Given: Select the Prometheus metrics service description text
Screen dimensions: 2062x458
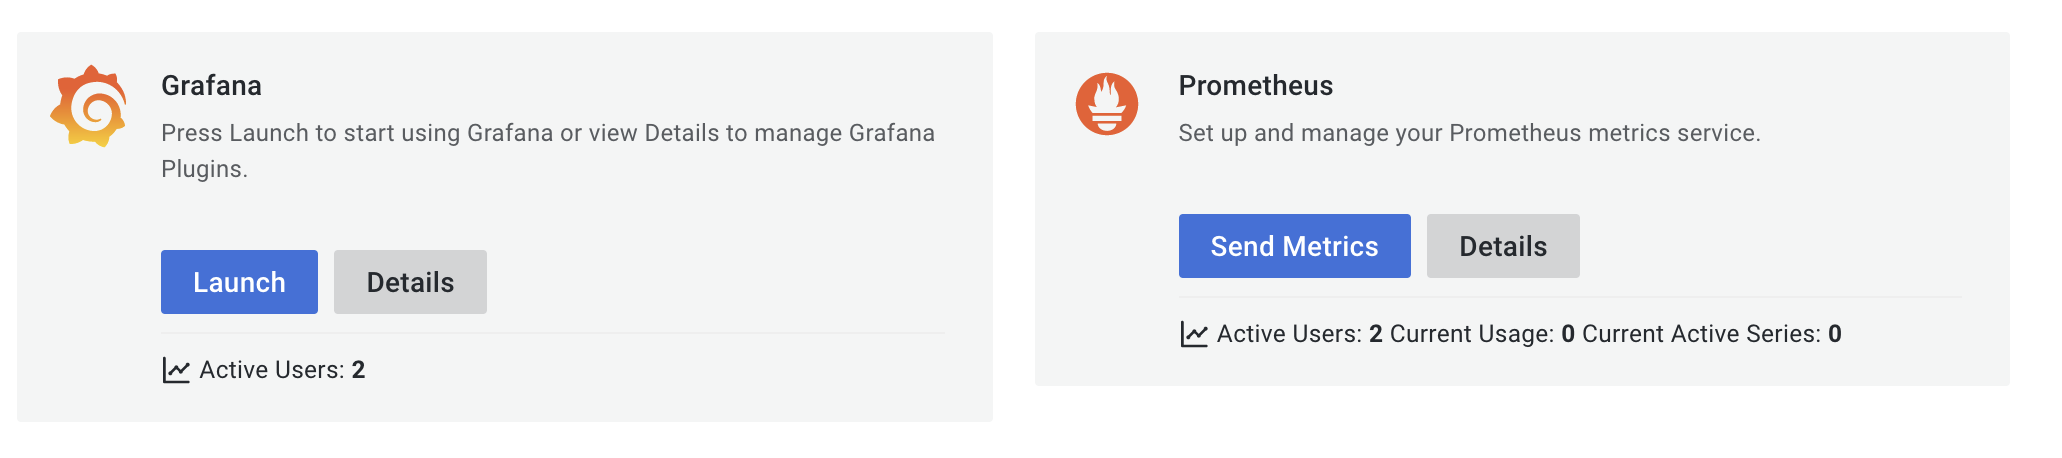Looking at the screenshot, I should click(1469, 133).
